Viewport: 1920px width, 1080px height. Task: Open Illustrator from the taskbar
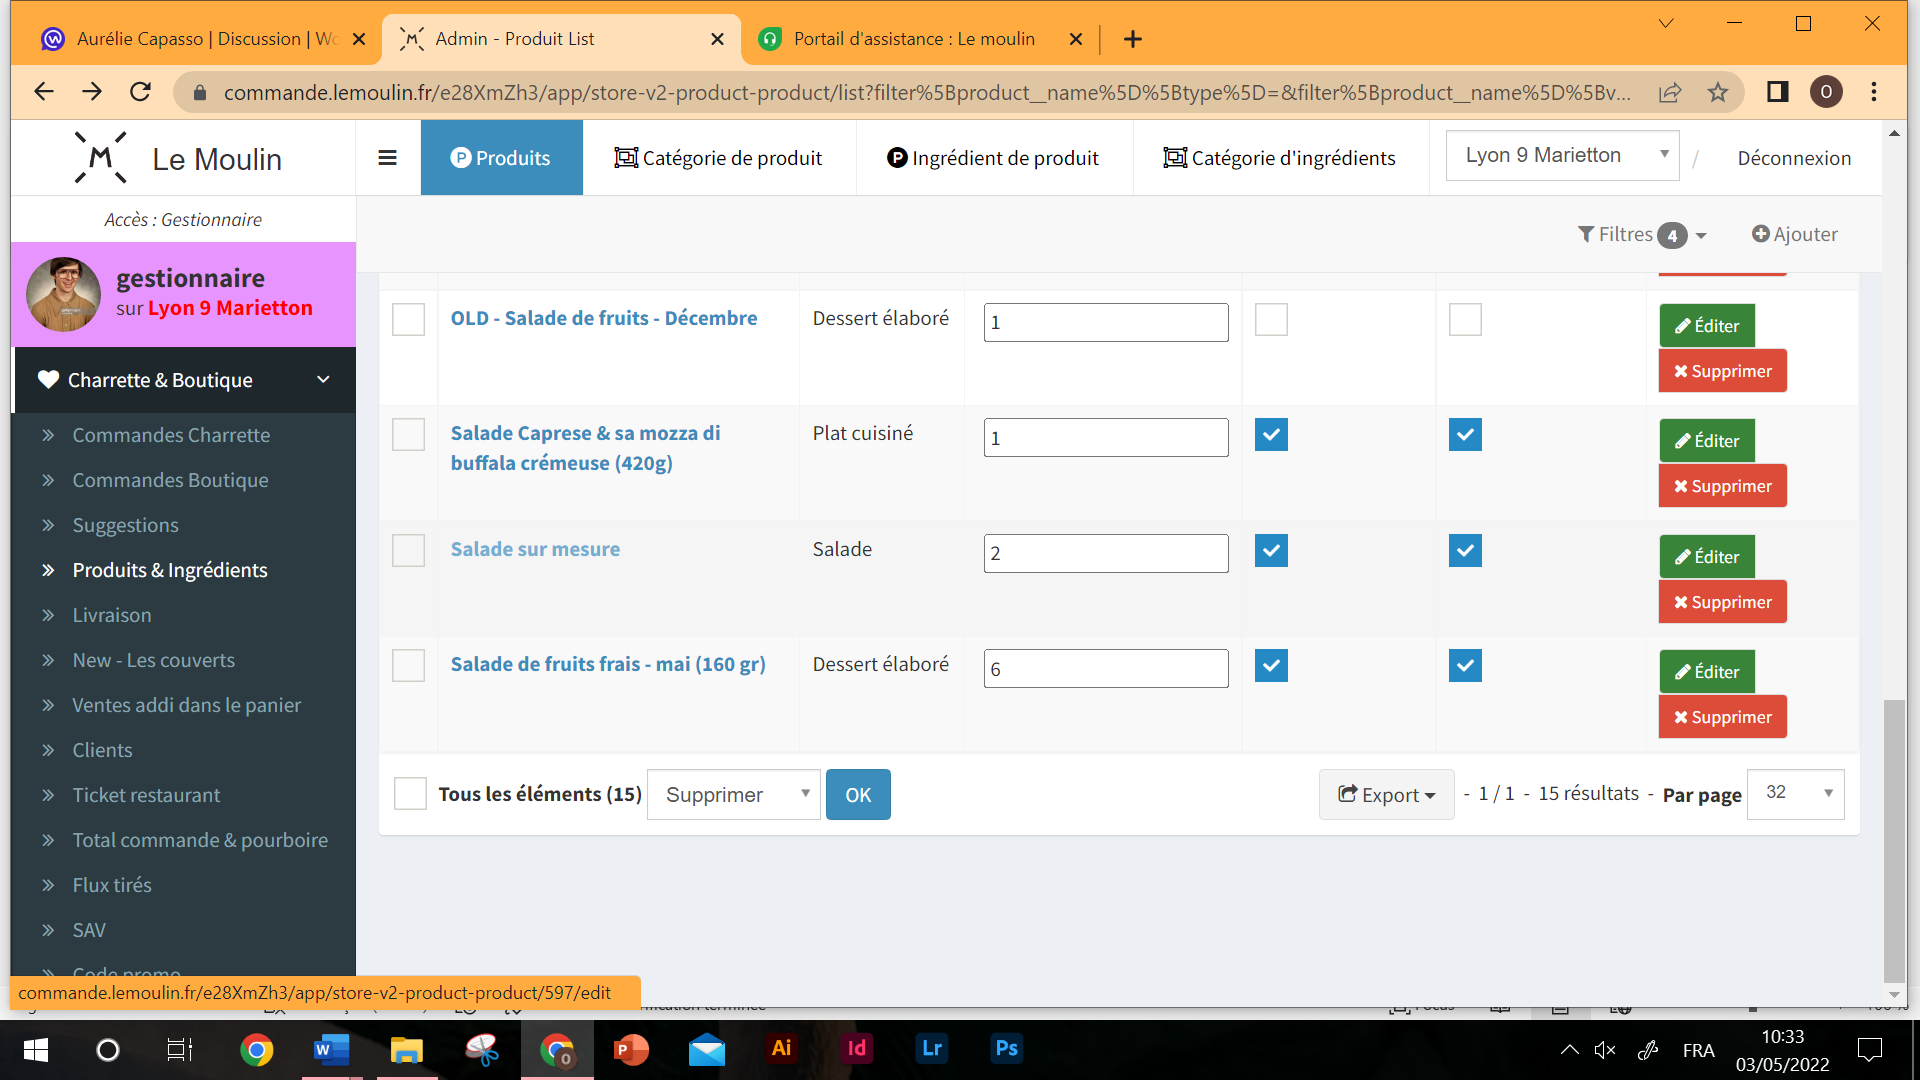pyautogui.click(x=781, y=1048)
